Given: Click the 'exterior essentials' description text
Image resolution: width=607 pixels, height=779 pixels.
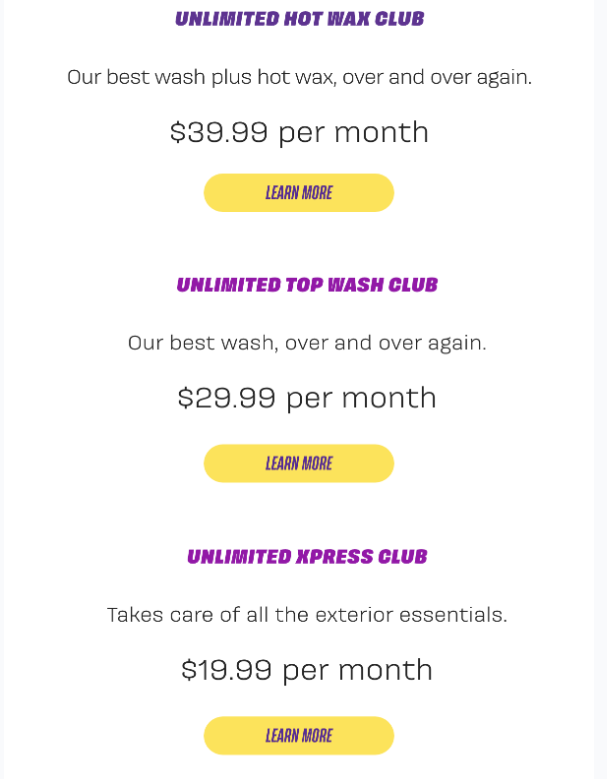Looking at the screenshot, I should click(x=307, y=614).
